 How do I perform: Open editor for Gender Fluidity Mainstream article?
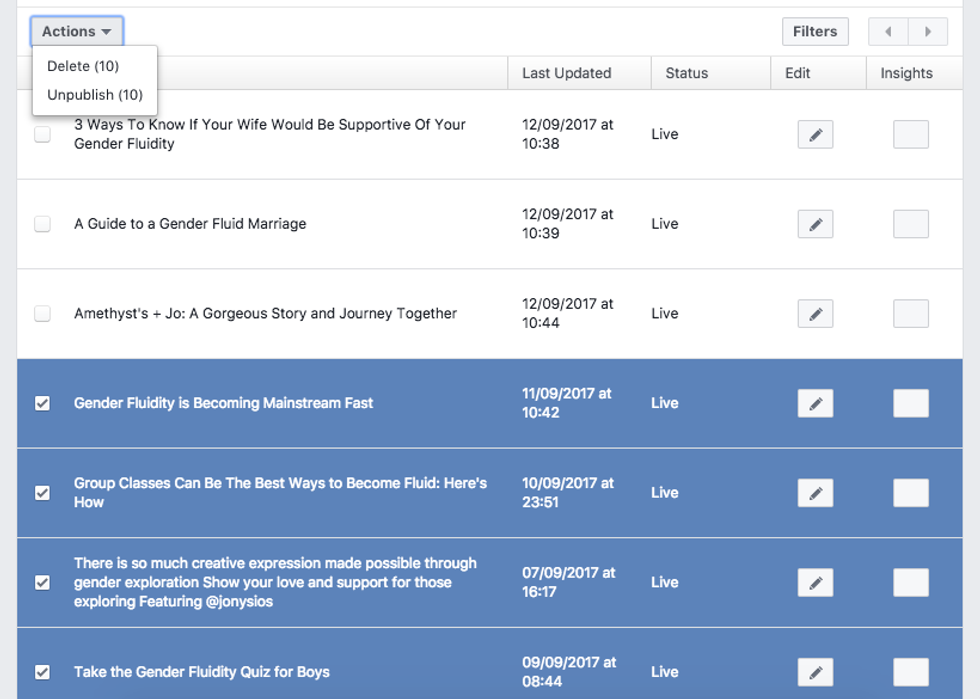[x=815, y=403]
